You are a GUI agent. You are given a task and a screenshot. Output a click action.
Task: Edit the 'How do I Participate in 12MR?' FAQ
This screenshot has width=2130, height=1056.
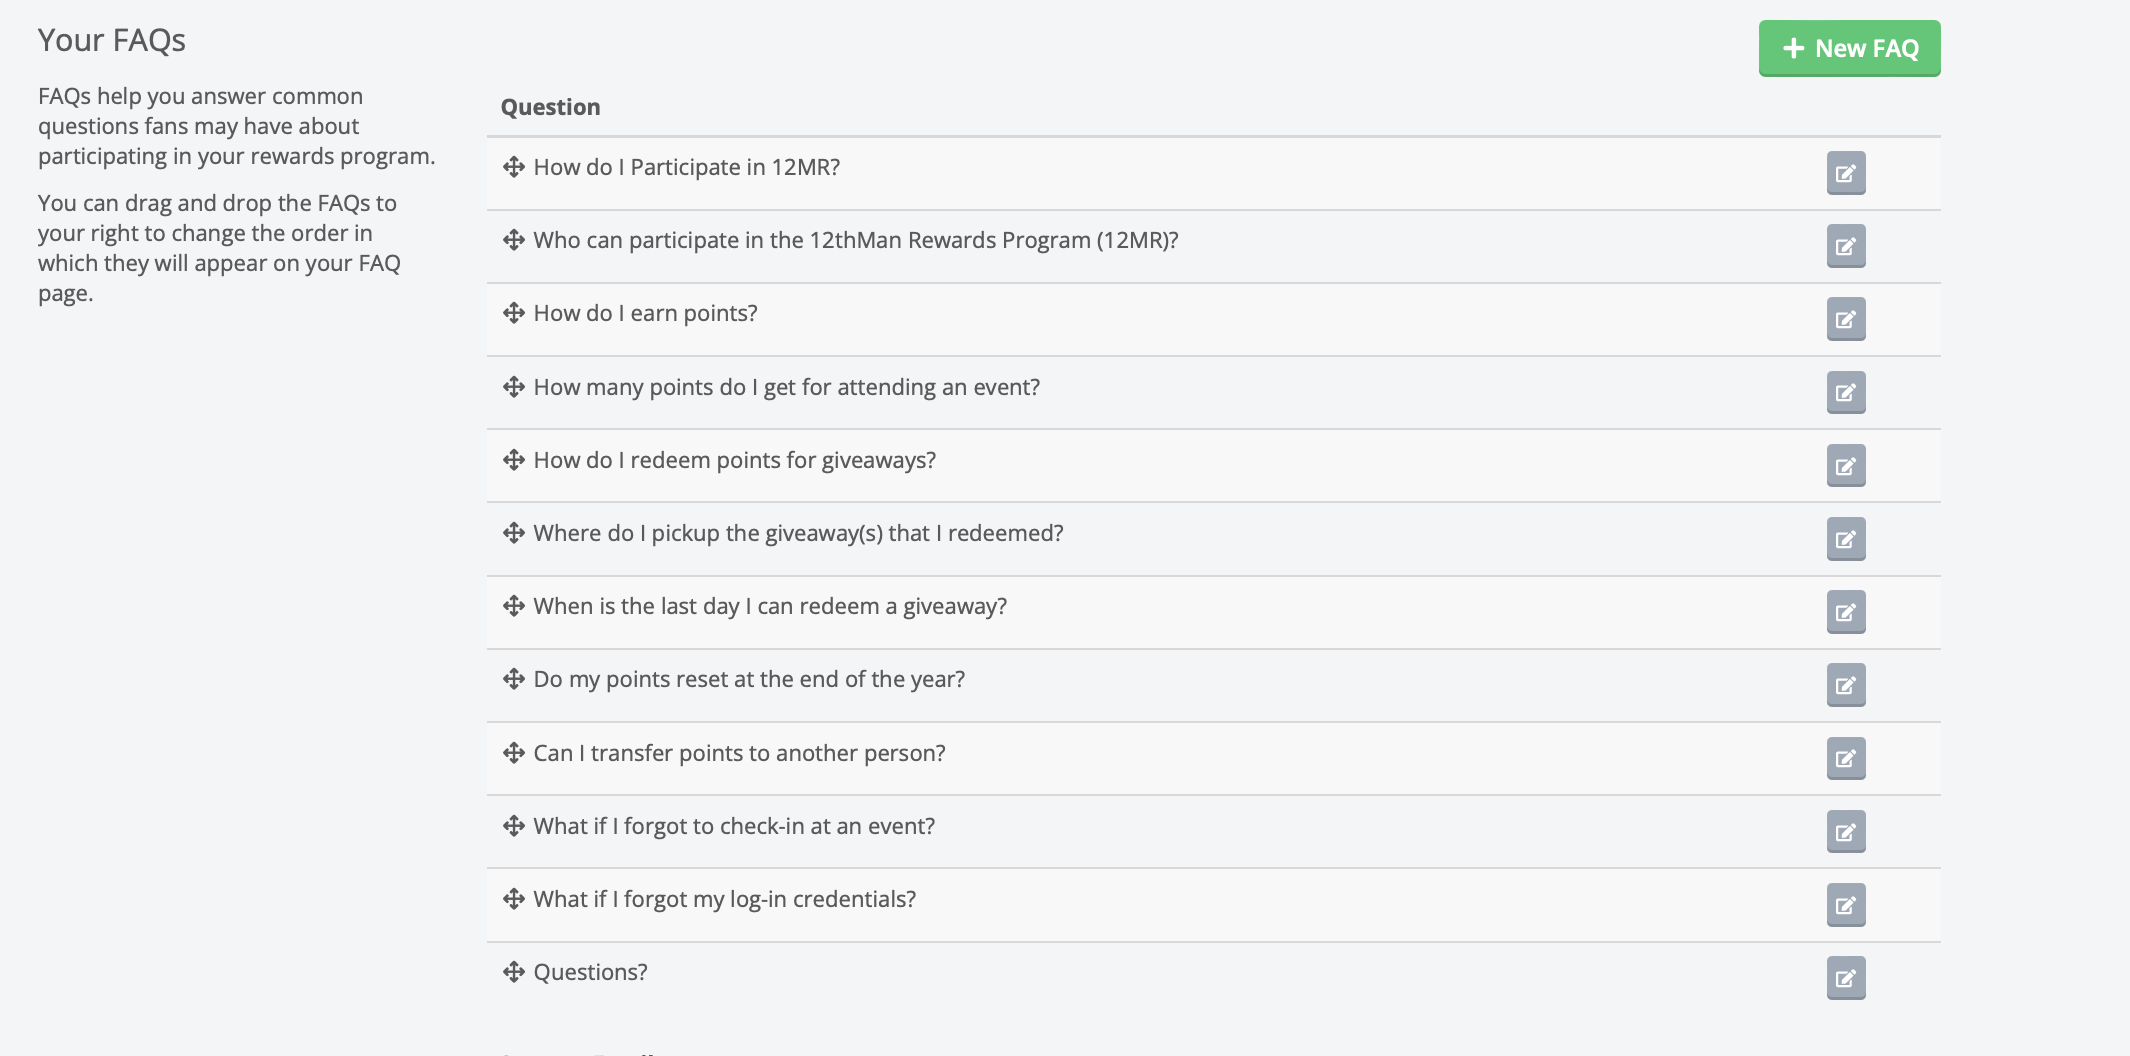(1845, 173)
